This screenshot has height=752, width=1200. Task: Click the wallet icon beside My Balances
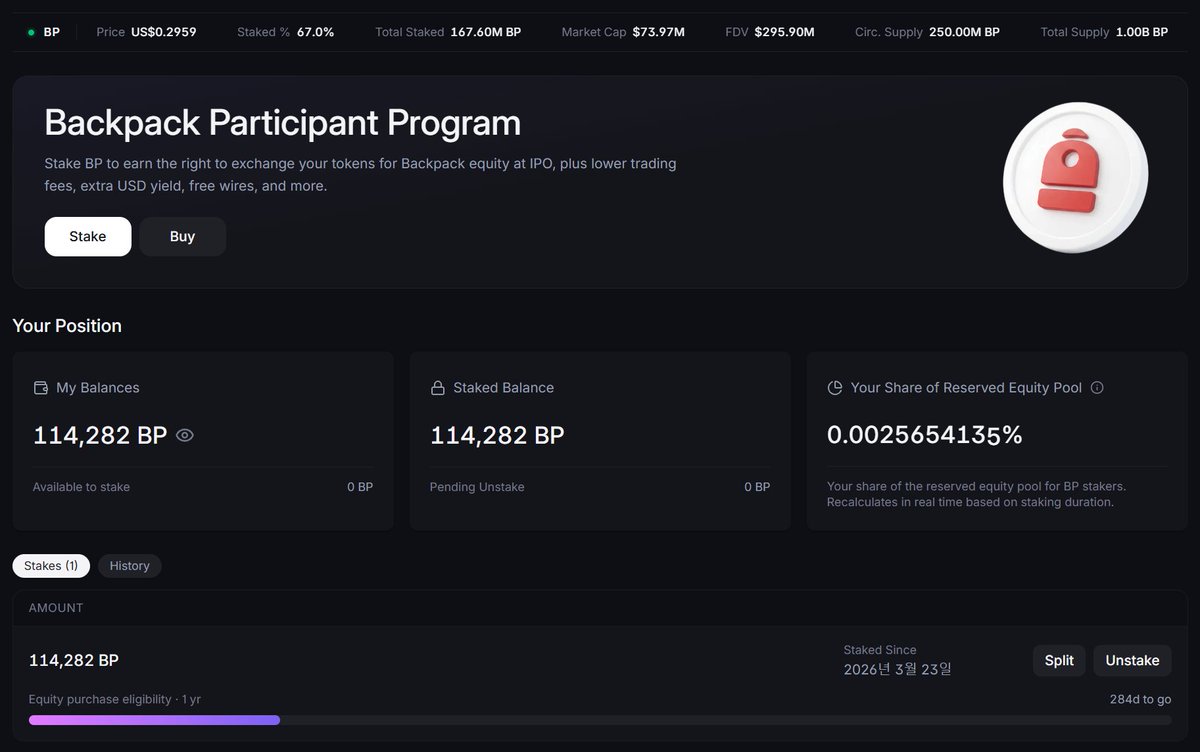pos(41,388)
